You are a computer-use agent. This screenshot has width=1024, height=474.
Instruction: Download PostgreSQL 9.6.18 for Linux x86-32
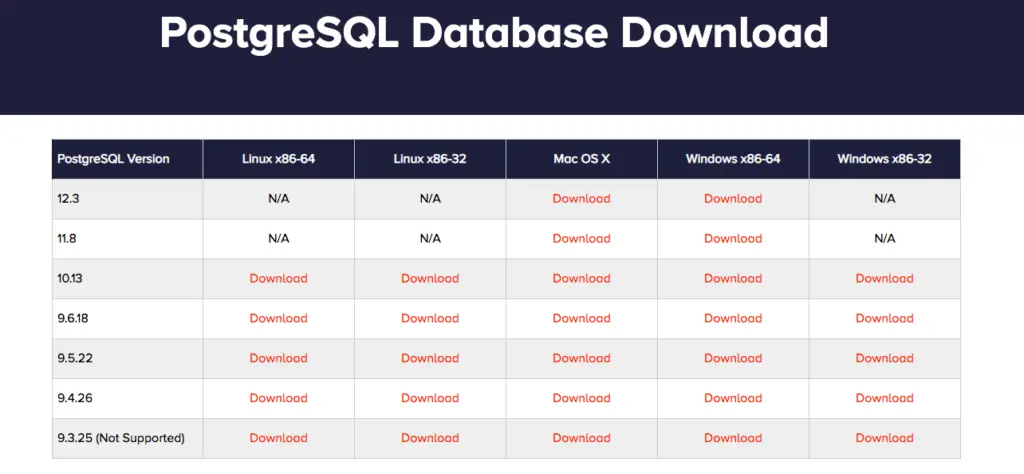tap(430, 318)
